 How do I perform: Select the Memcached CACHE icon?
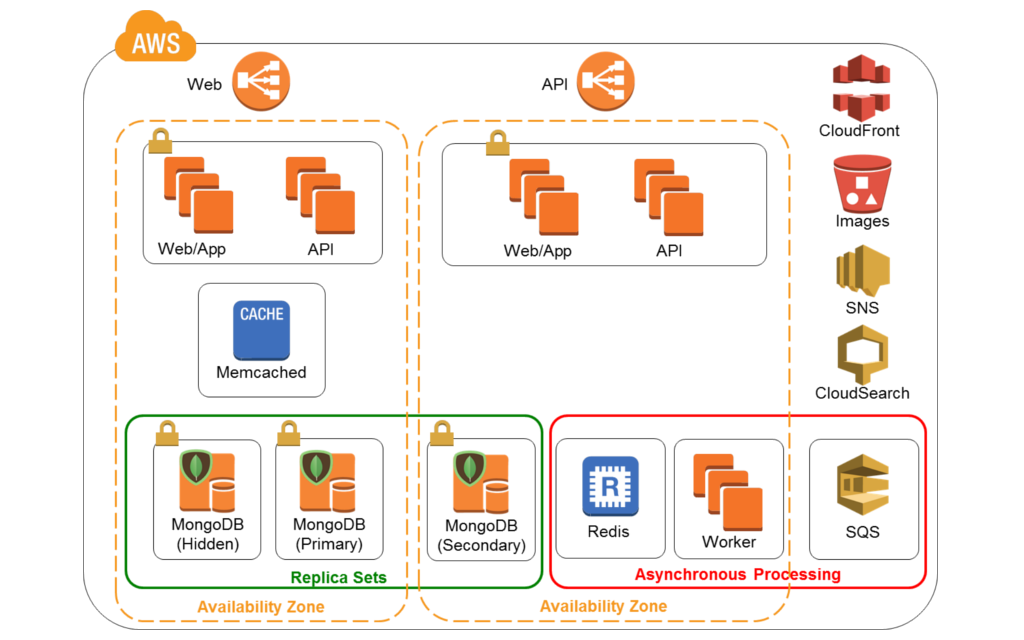tap(261, 330)
